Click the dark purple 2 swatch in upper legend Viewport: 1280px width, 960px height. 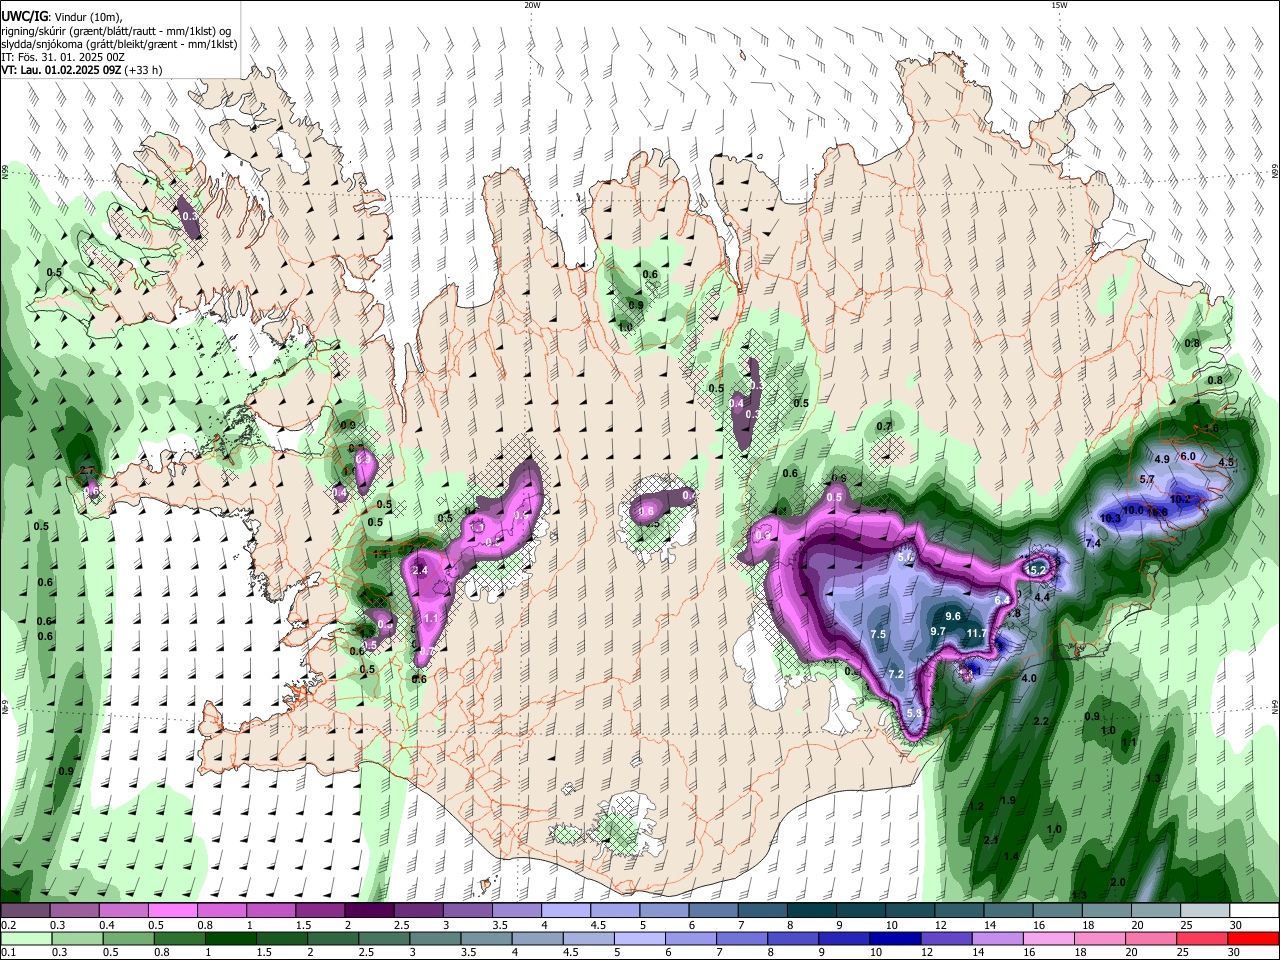(x=368, y=911)
